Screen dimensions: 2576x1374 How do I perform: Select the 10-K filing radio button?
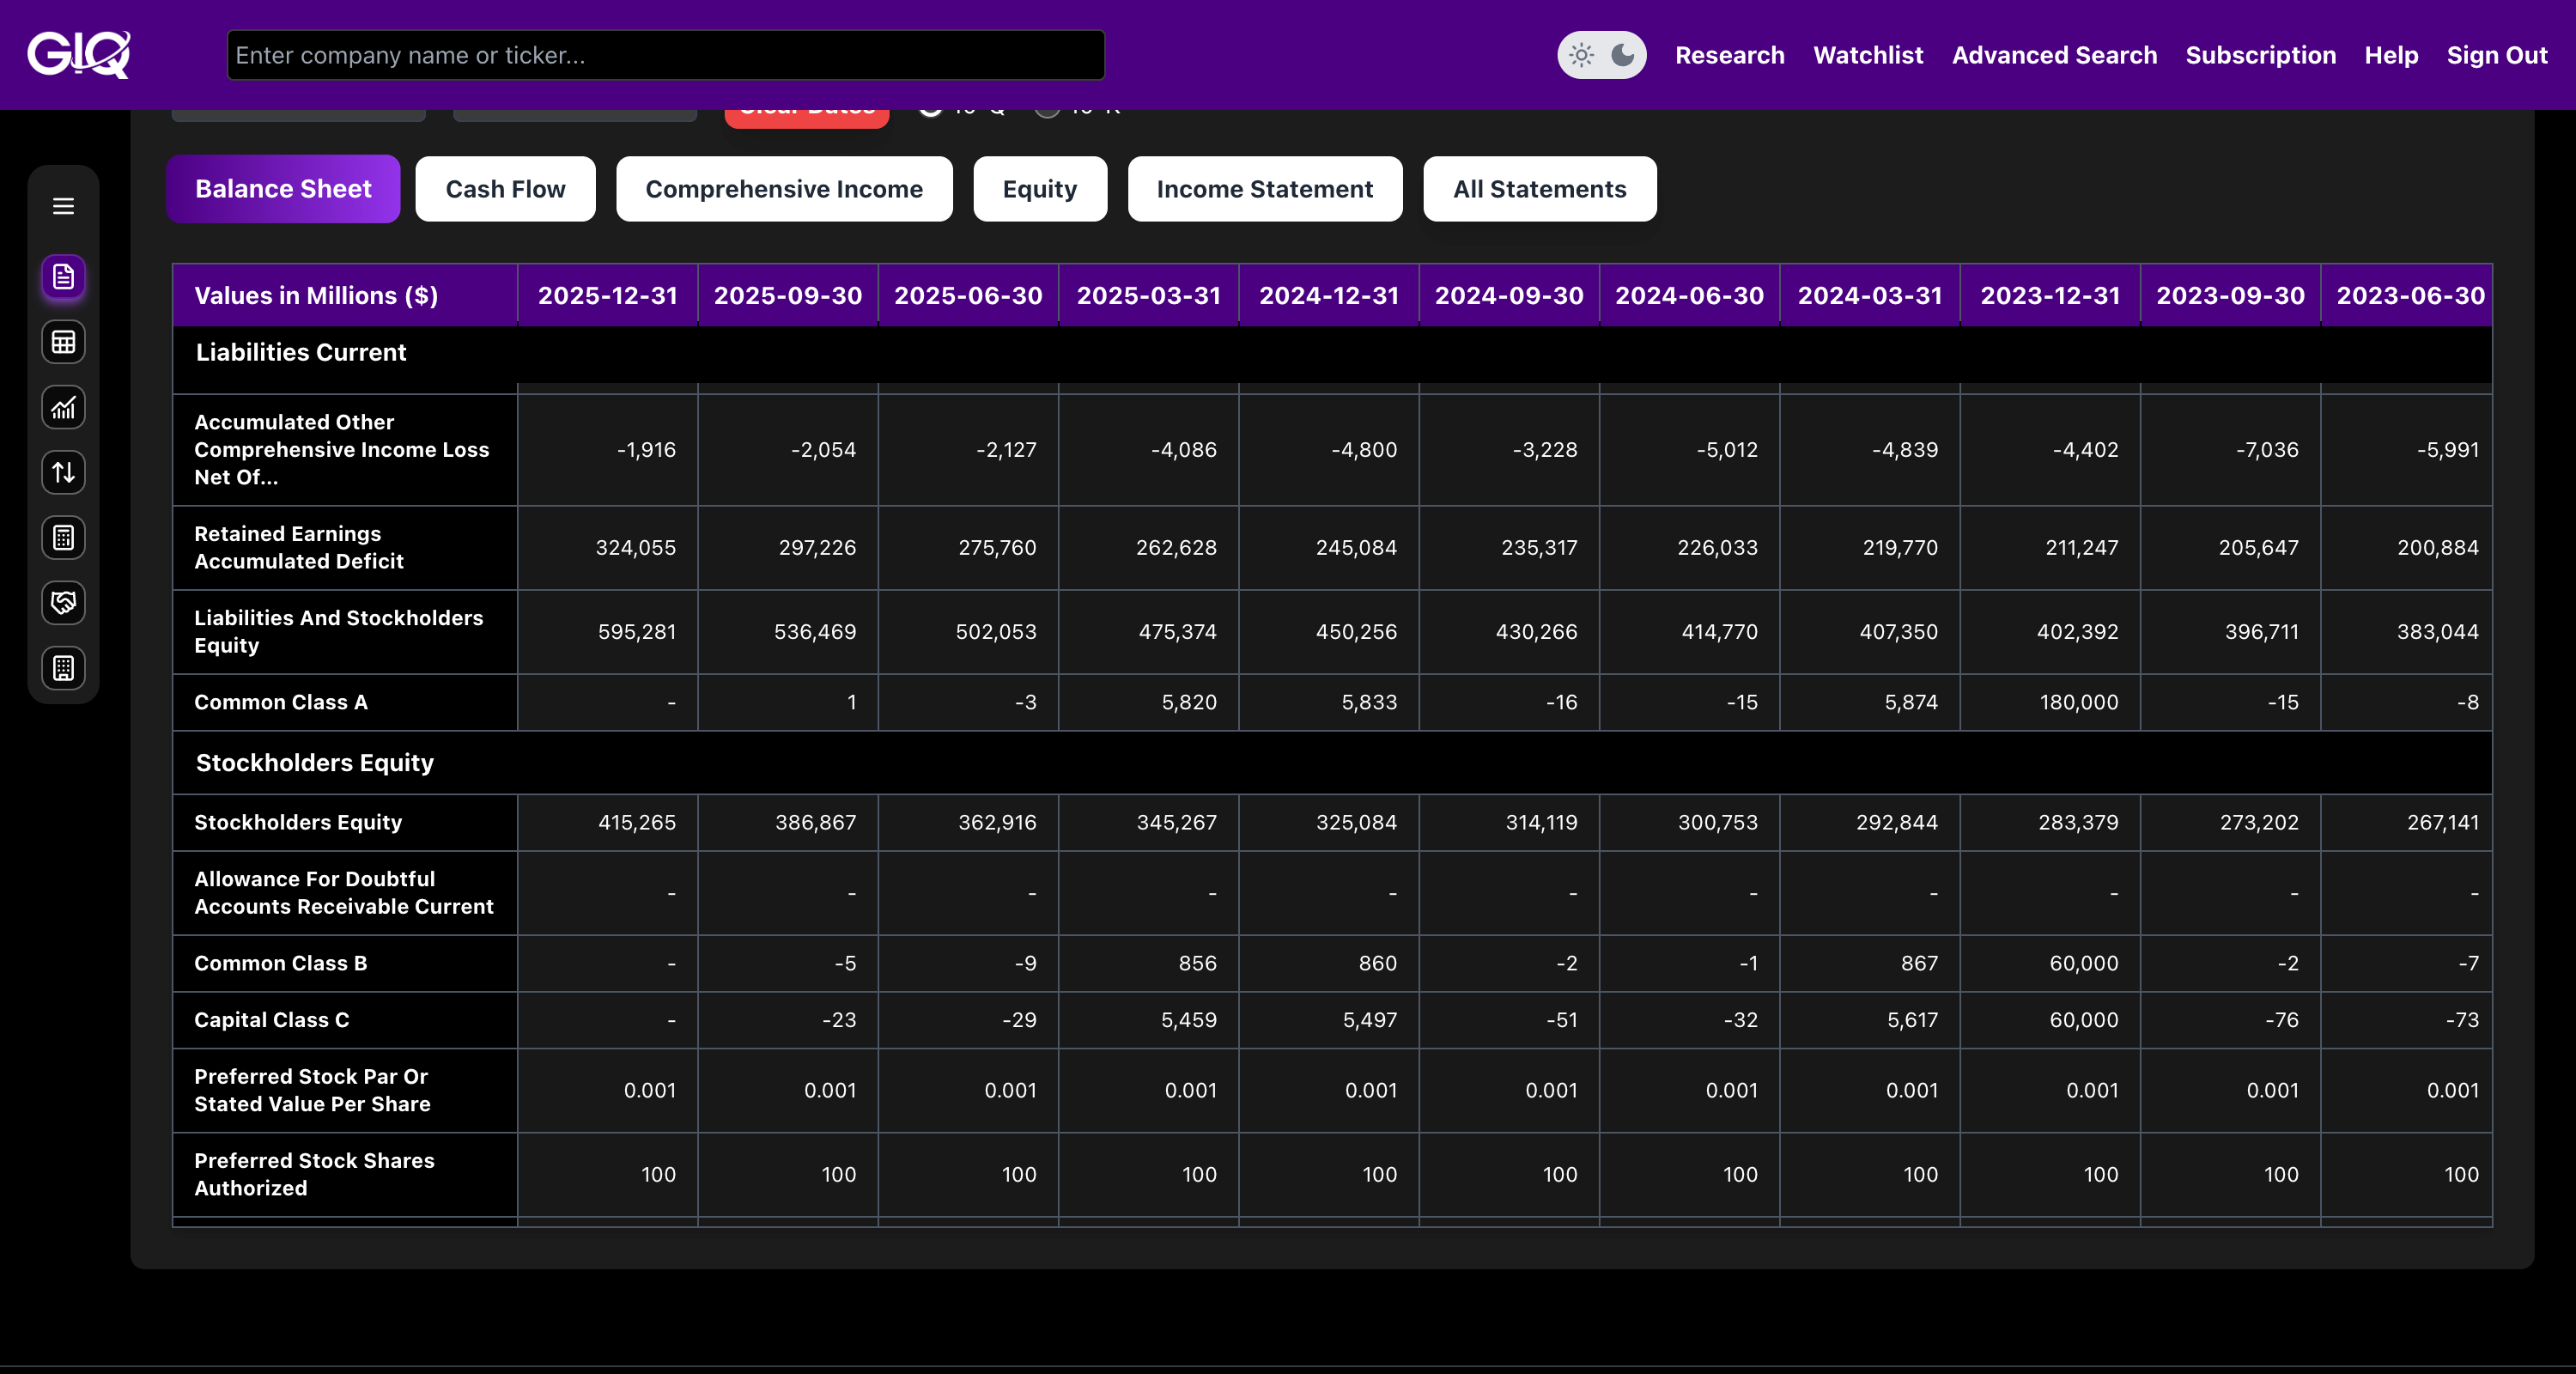click(1047, 112)
